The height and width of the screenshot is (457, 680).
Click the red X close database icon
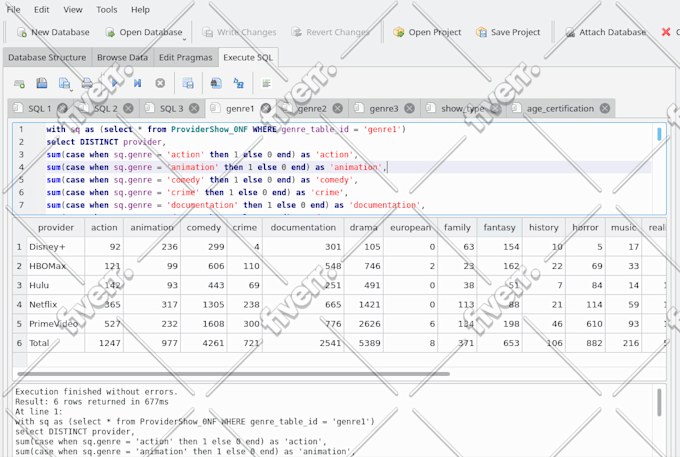tap(666, 32)
